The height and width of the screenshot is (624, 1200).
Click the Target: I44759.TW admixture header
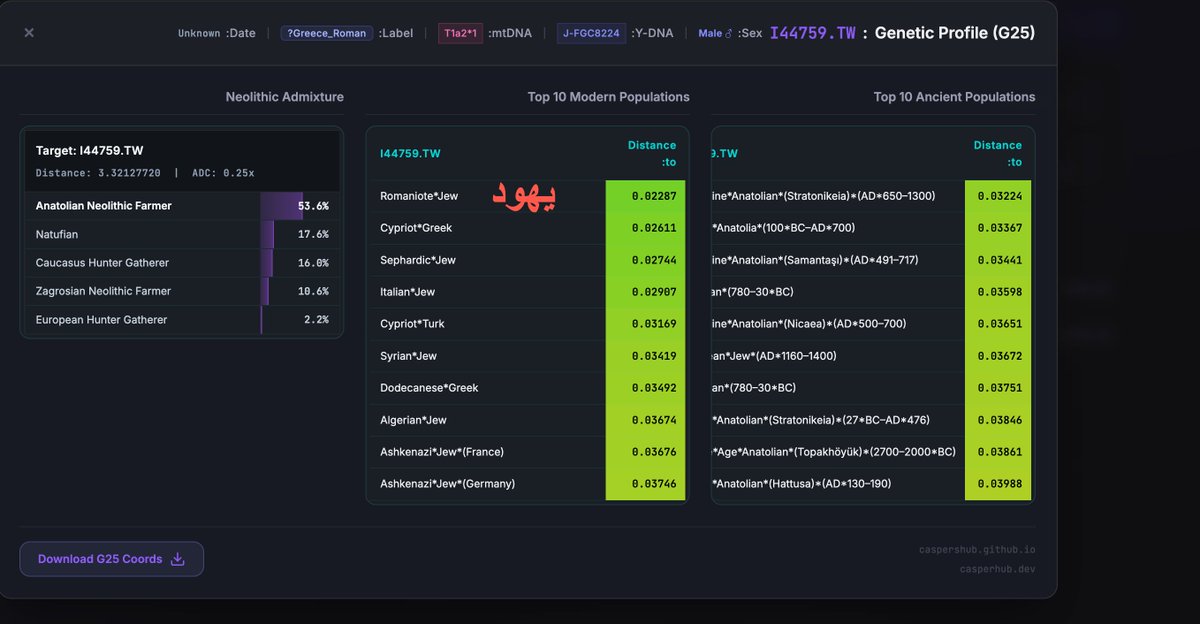pyautogui.click(x=89, y=151)
